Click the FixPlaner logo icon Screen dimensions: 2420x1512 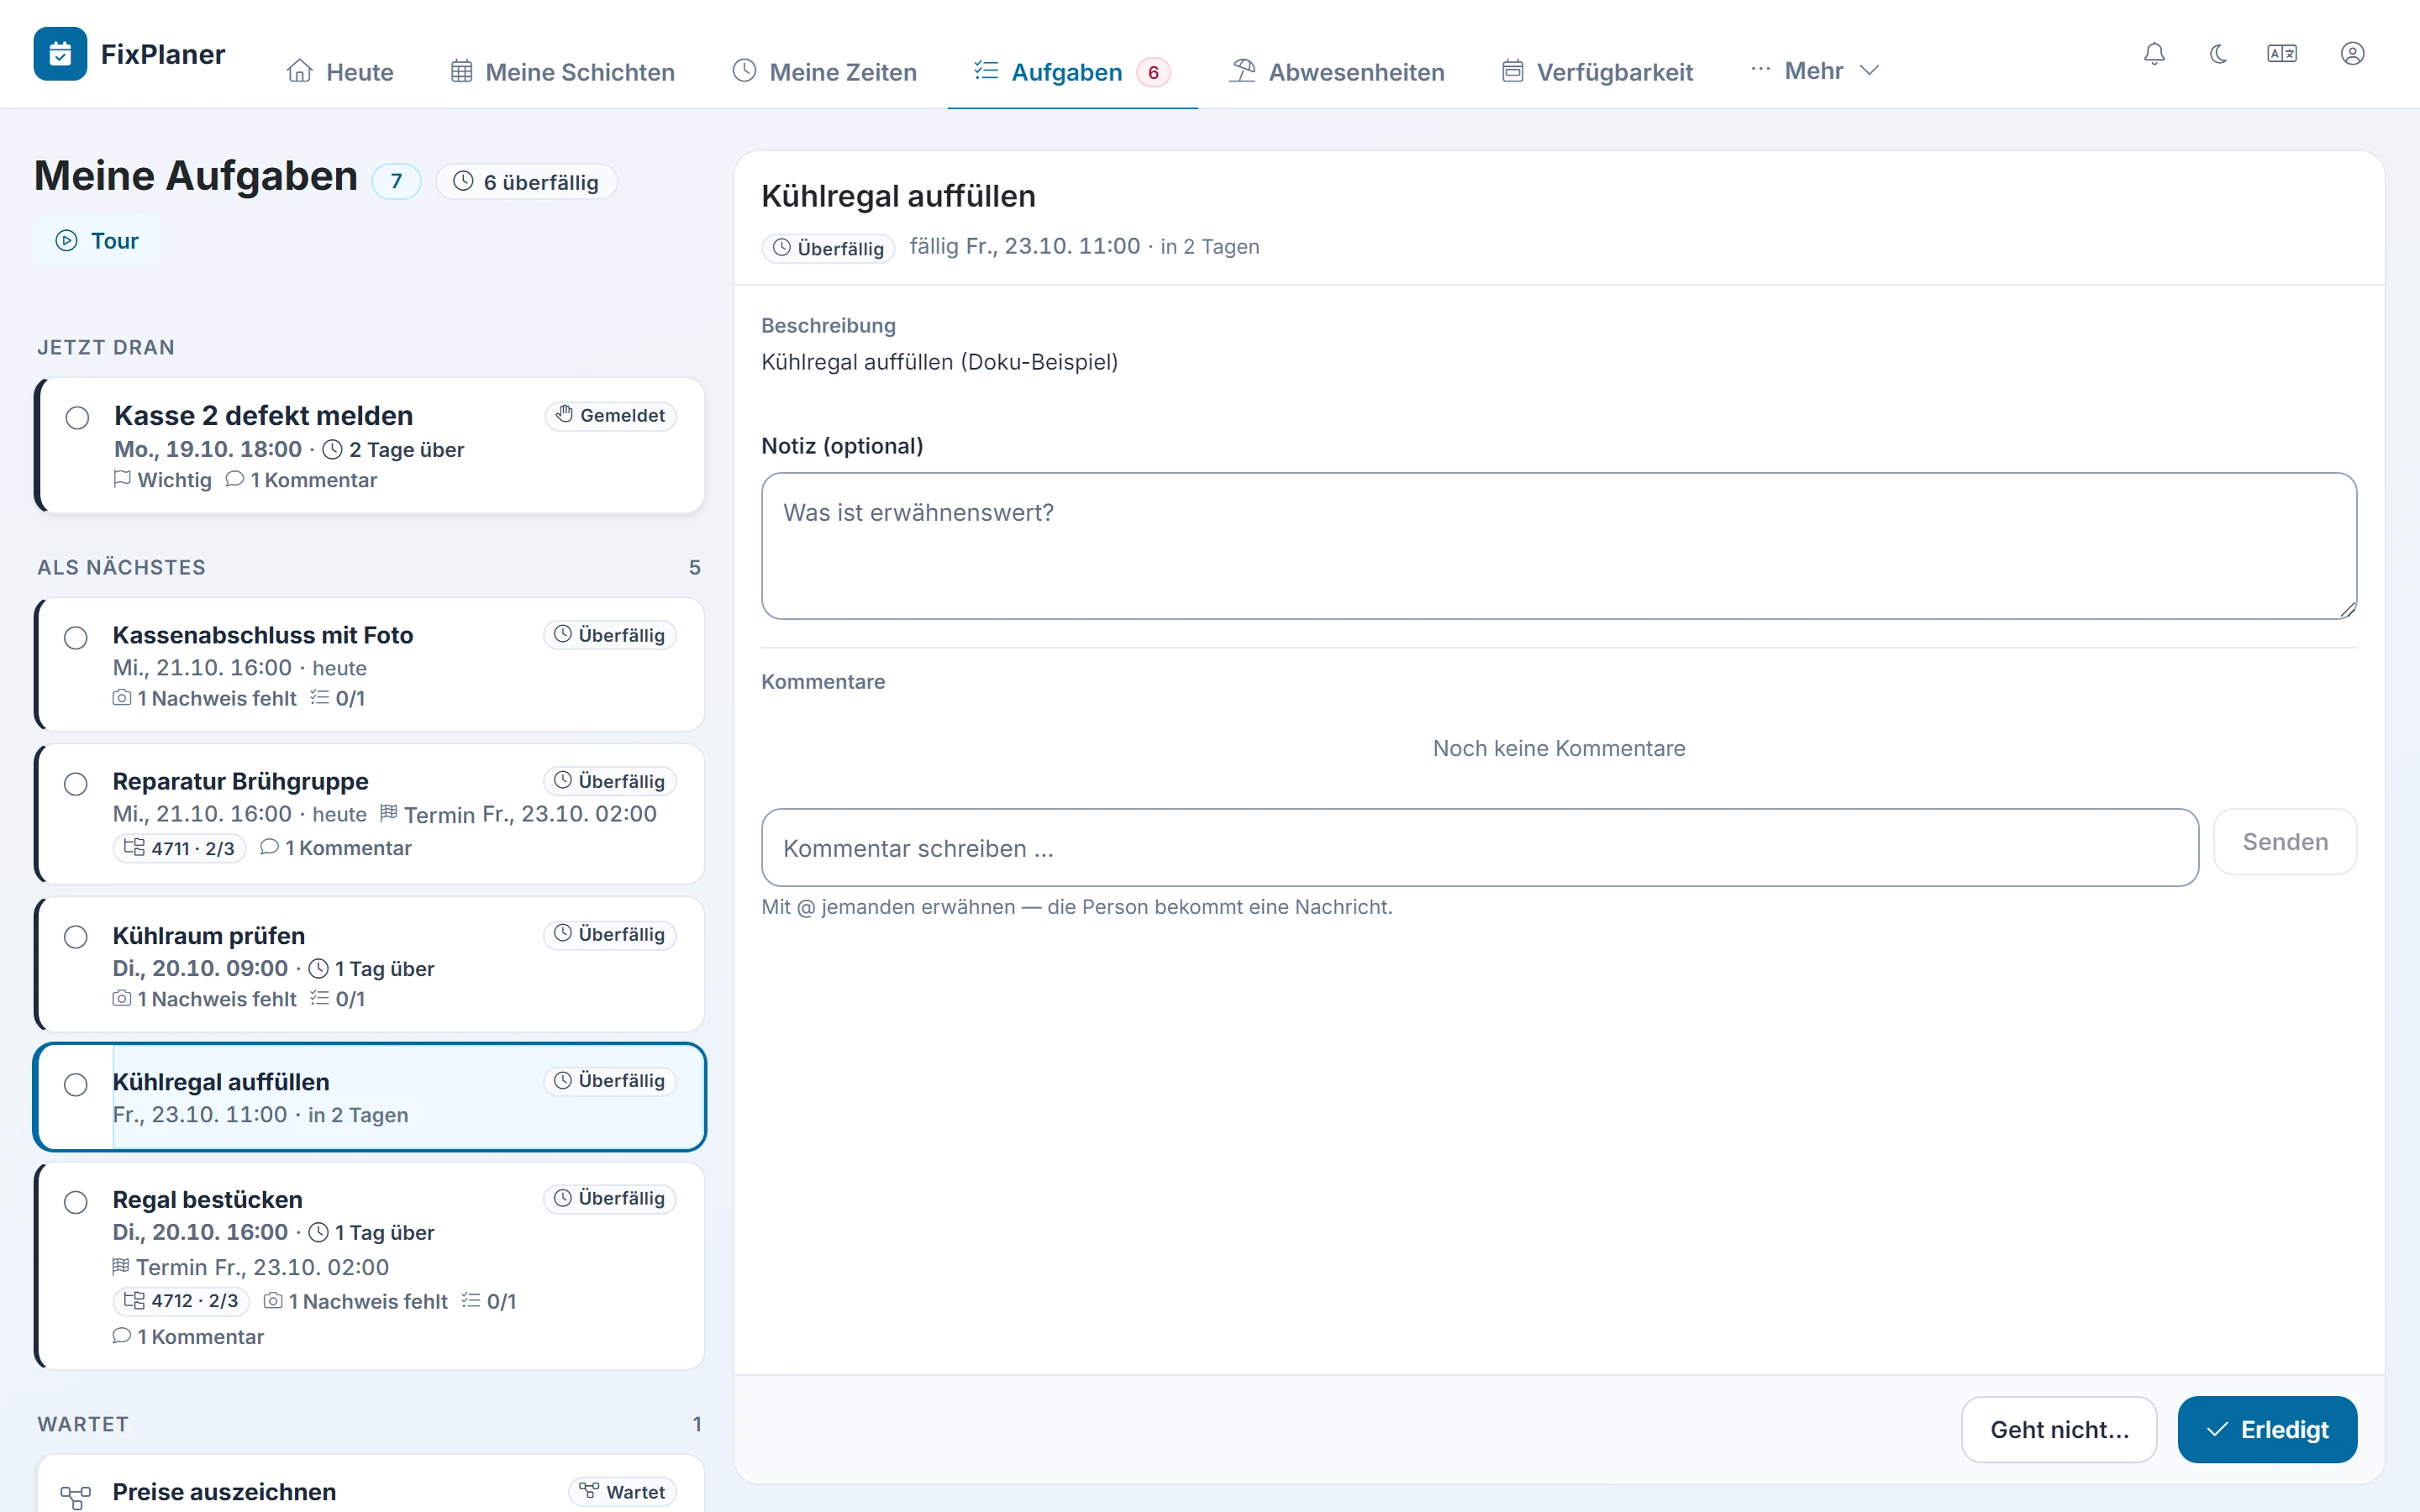coord(60,54)
